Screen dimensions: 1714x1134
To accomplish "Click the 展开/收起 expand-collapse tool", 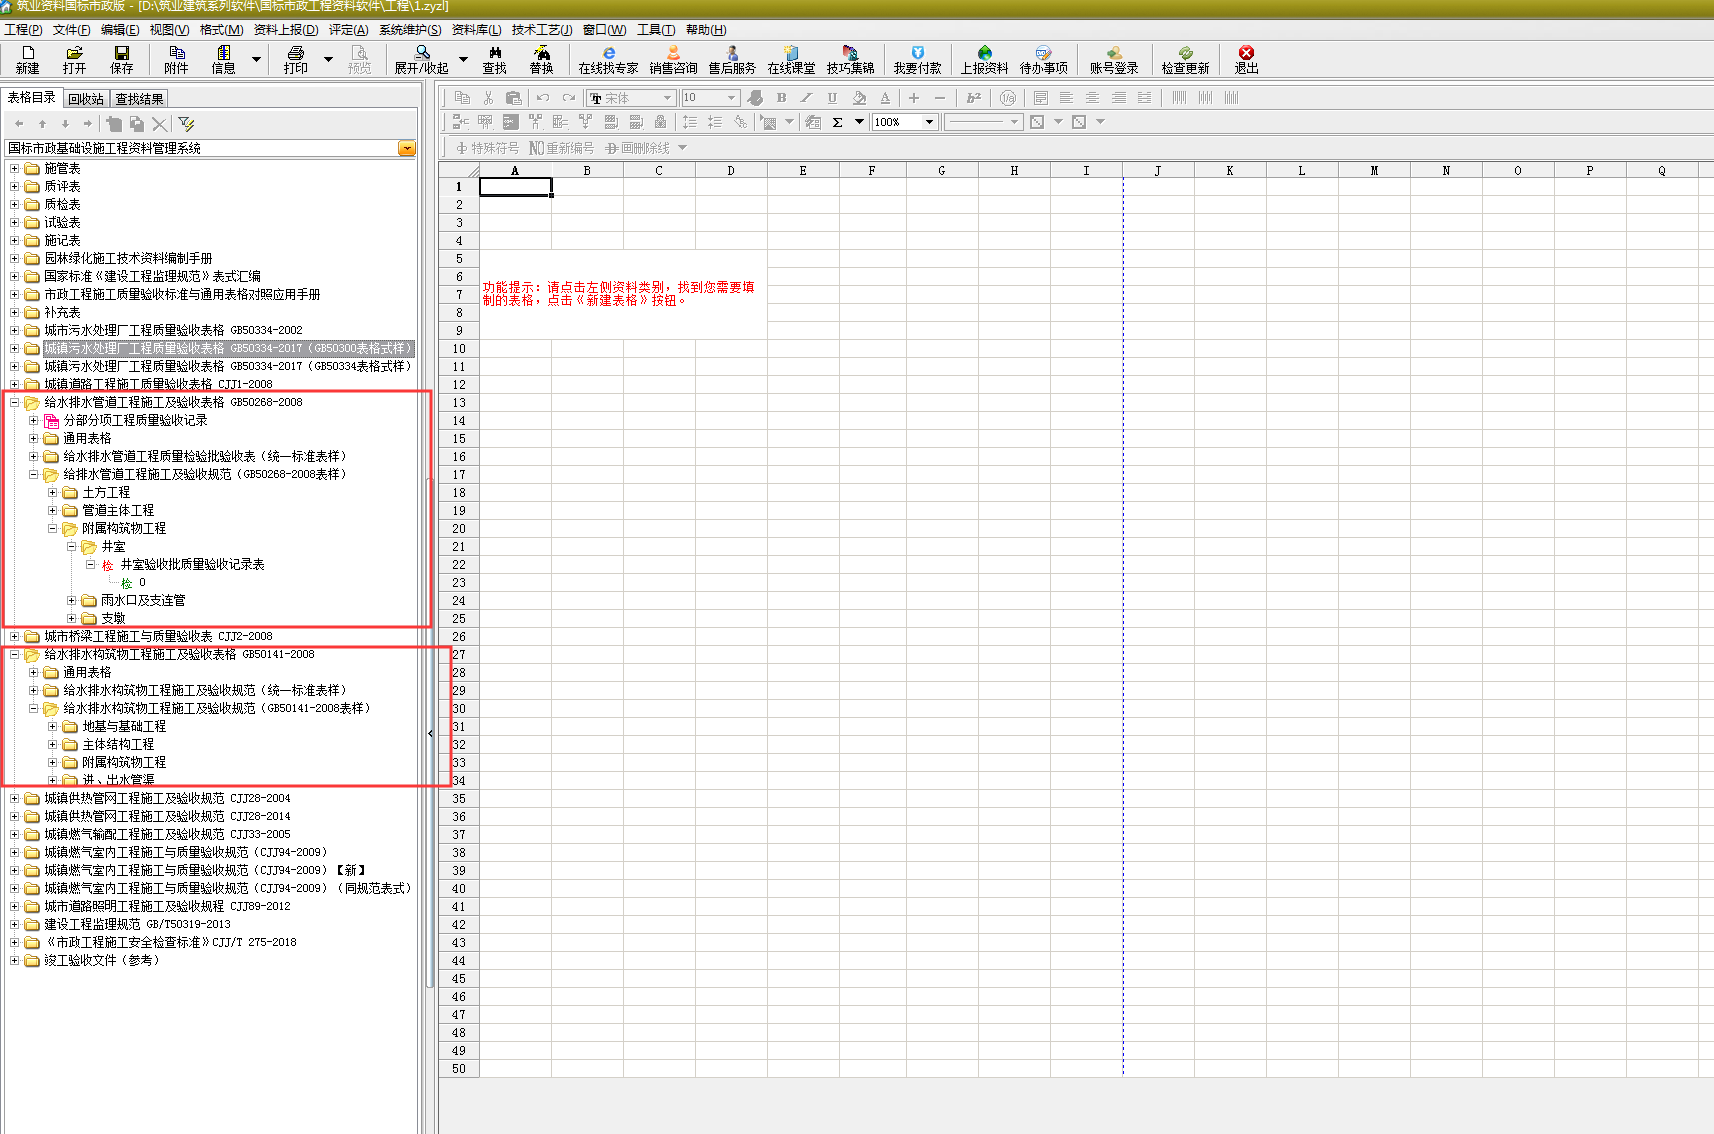I will (x=422, y=59).
